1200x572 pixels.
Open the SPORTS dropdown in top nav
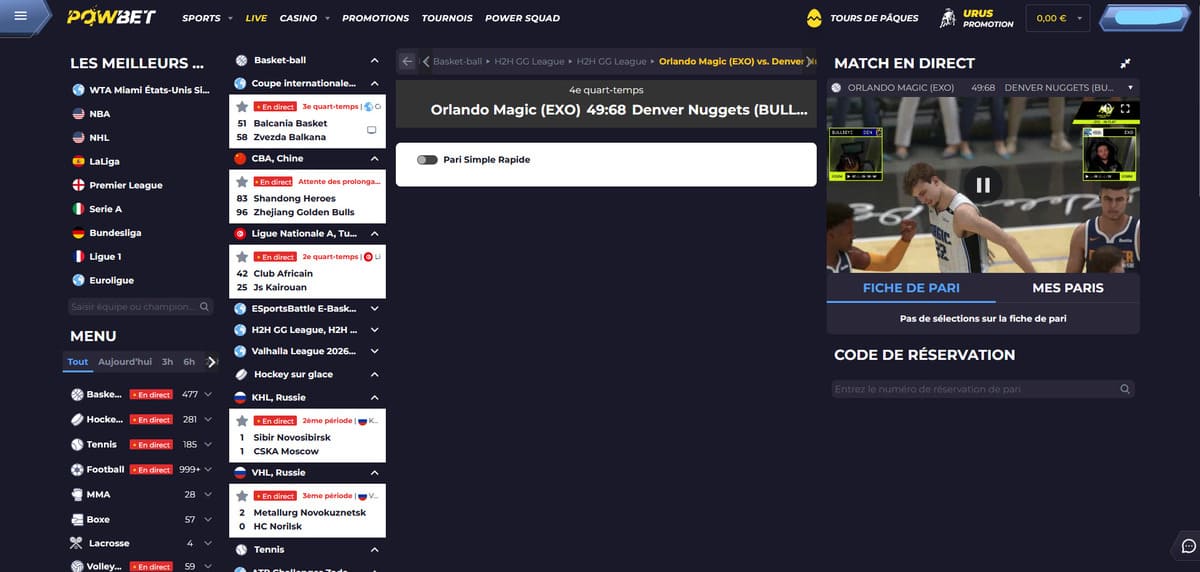(207, 18)
